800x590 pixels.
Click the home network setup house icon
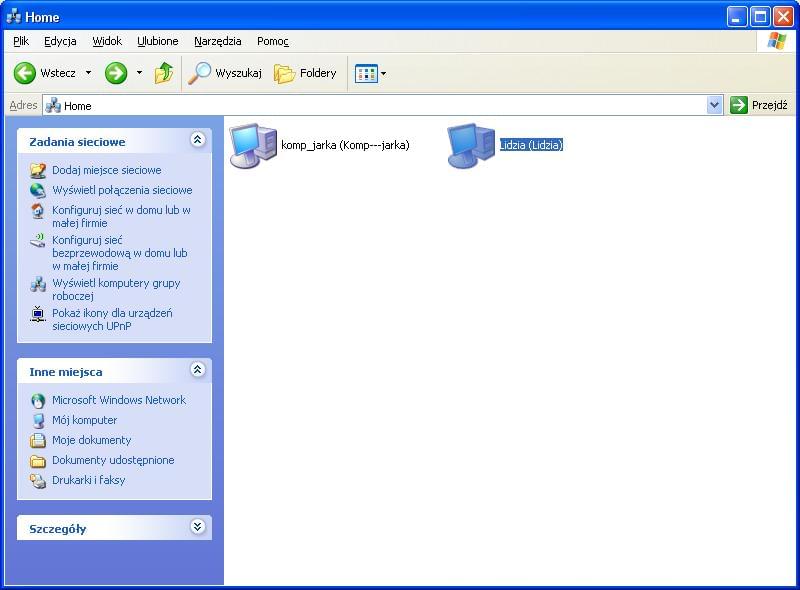(x=38, y=210)
